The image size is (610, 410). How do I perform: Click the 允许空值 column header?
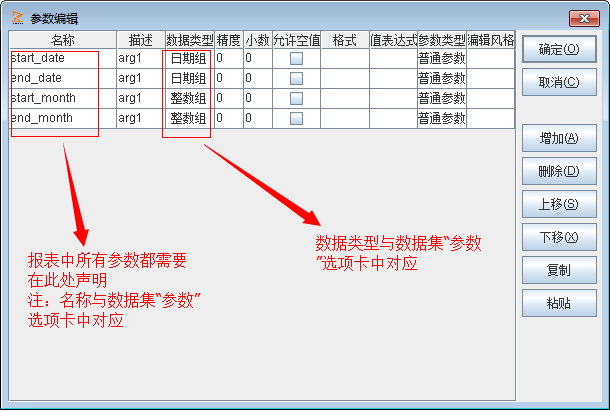tap(296, 40)
